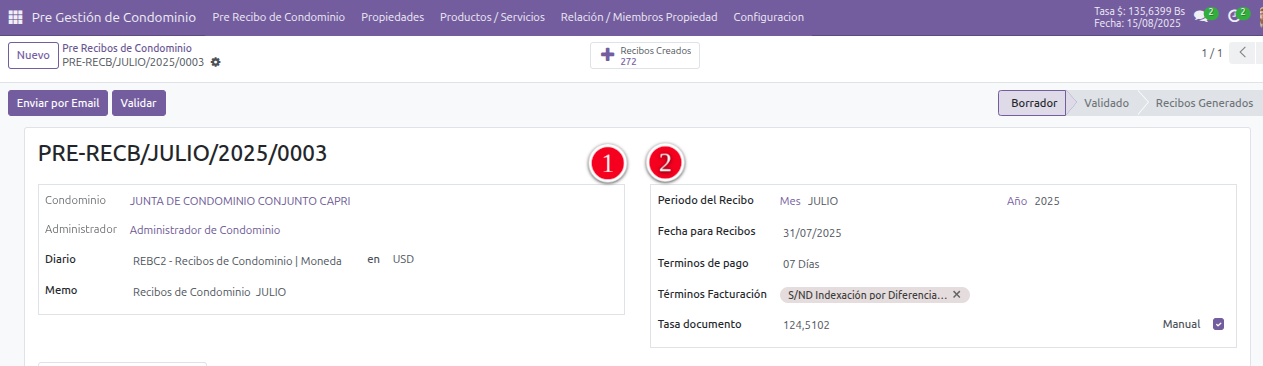Click Enviar por Email button
The width and height of the screenshot is (1263, 366).
click(58, 103)
